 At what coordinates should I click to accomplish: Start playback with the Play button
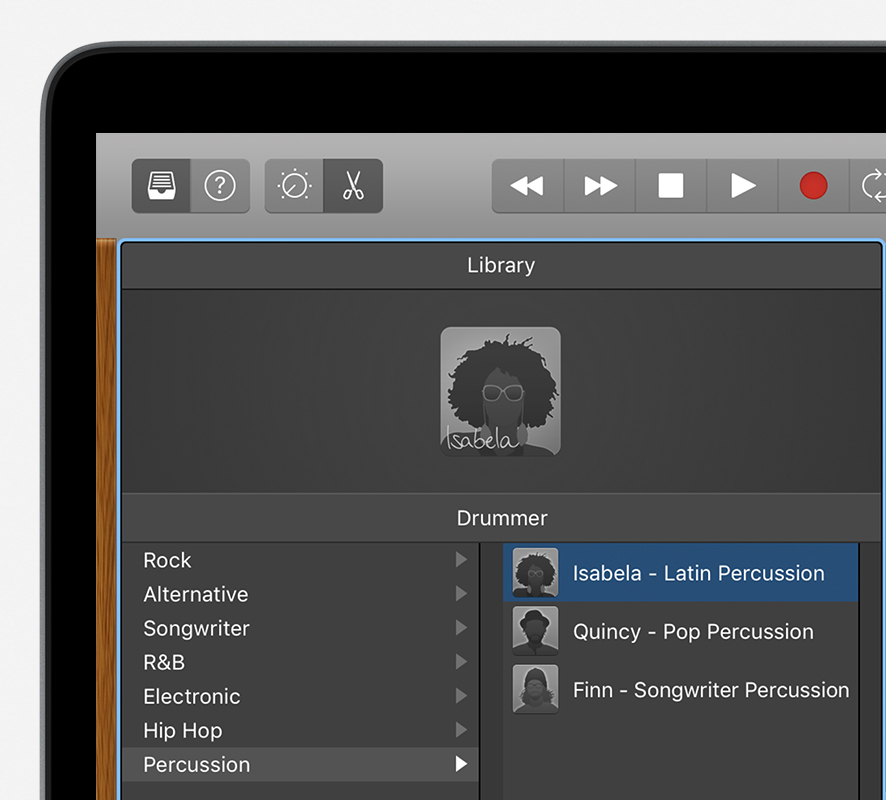(x=742, y=186)
